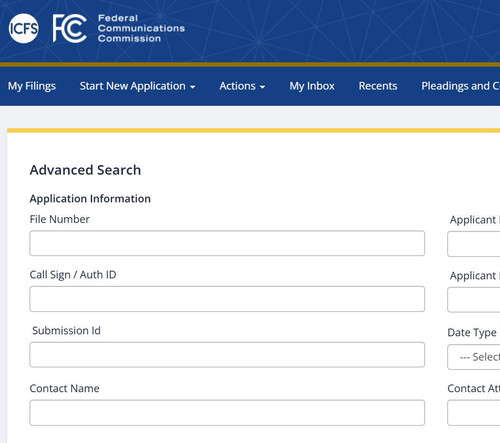The image size is (500, 443).
Task: Open the Date Type select dropdown
Action: click(x=474, y=357)
